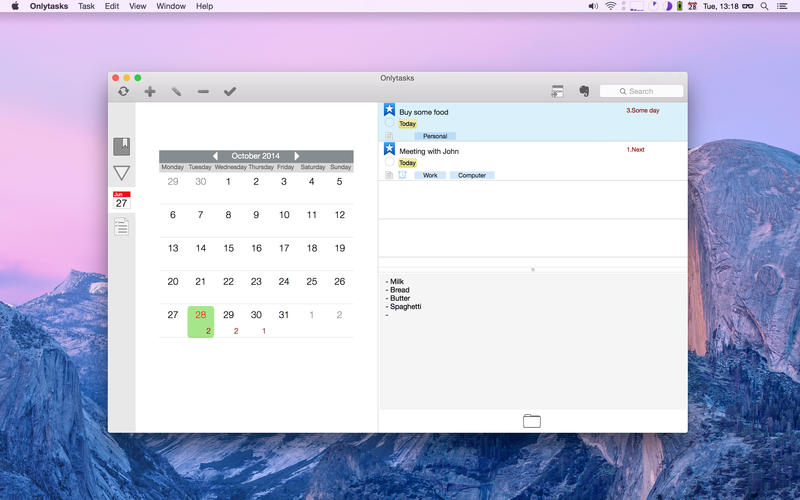
Task: Click note icon in Buy some food row
Action: click(x=389, y=136)
